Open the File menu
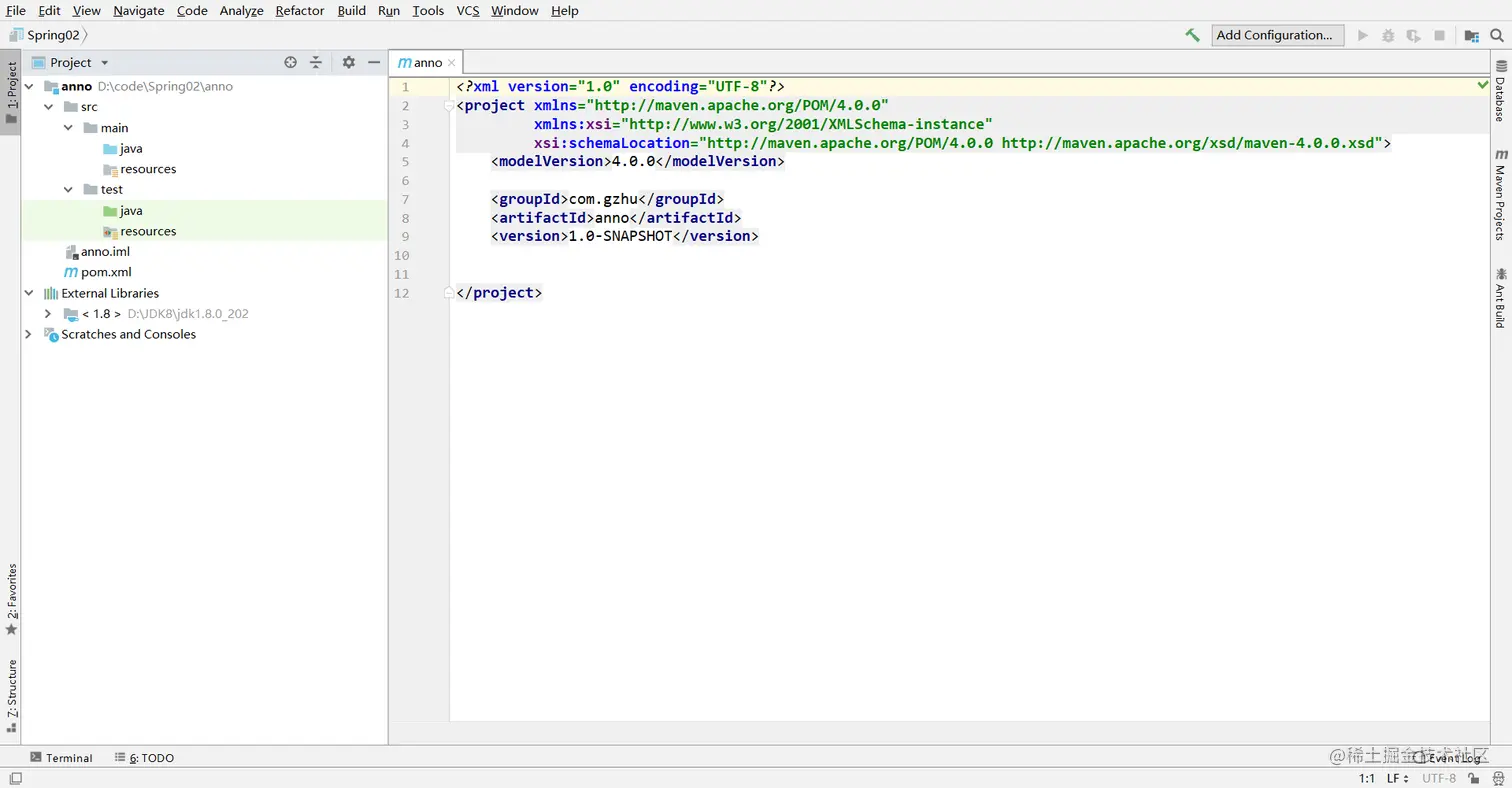This screenshot has height=788, width=1512. 16,11
